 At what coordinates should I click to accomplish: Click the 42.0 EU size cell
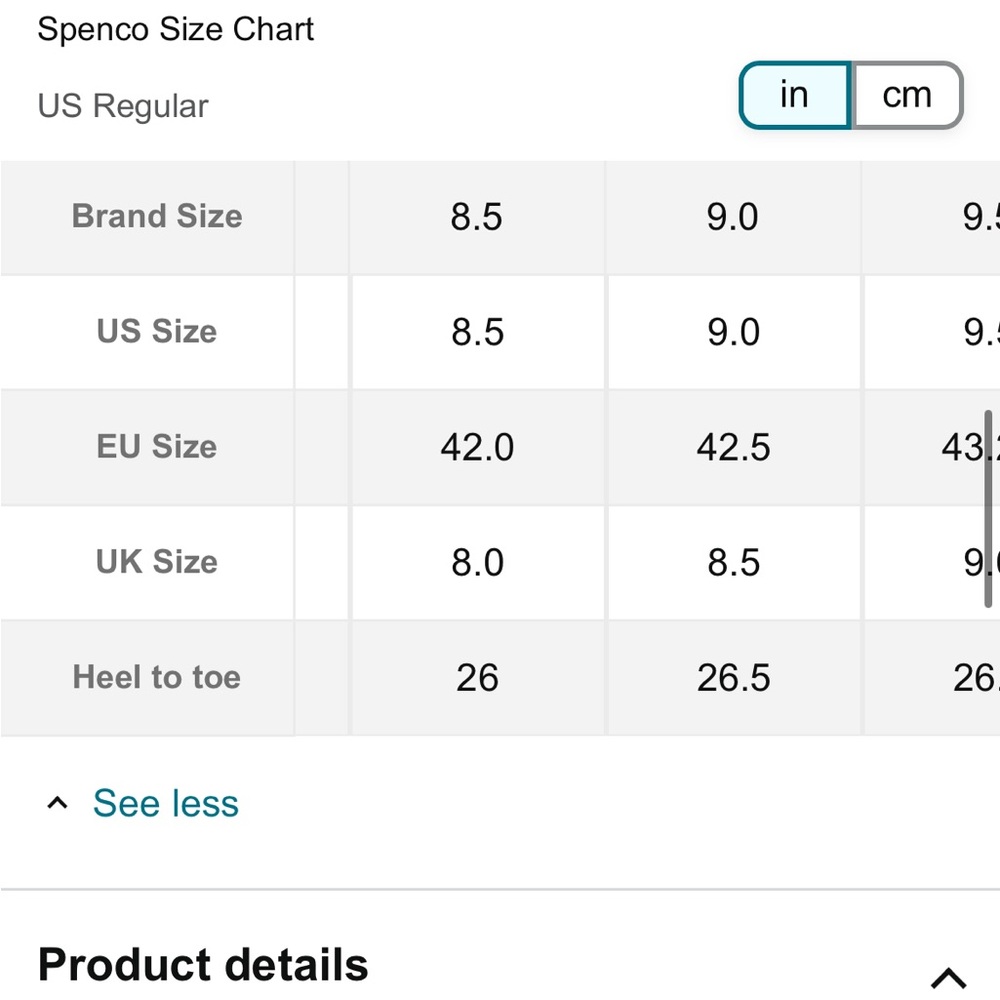point(477,447)
